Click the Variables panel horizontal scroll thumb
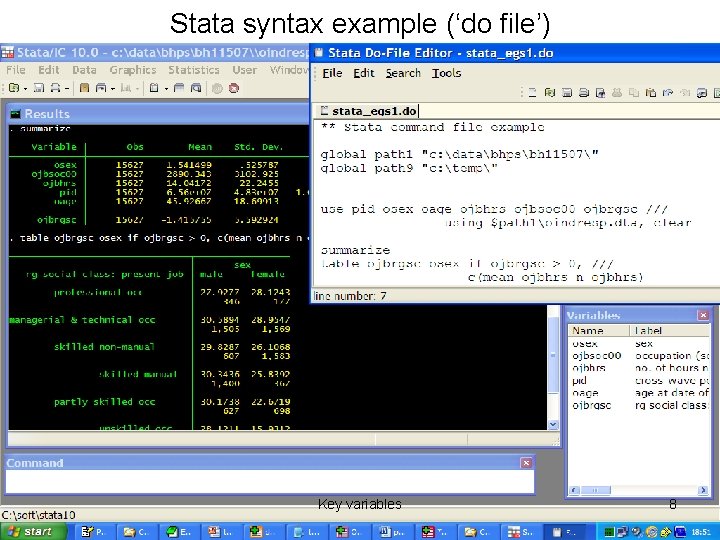720x540 pixels. click(595, 490)
